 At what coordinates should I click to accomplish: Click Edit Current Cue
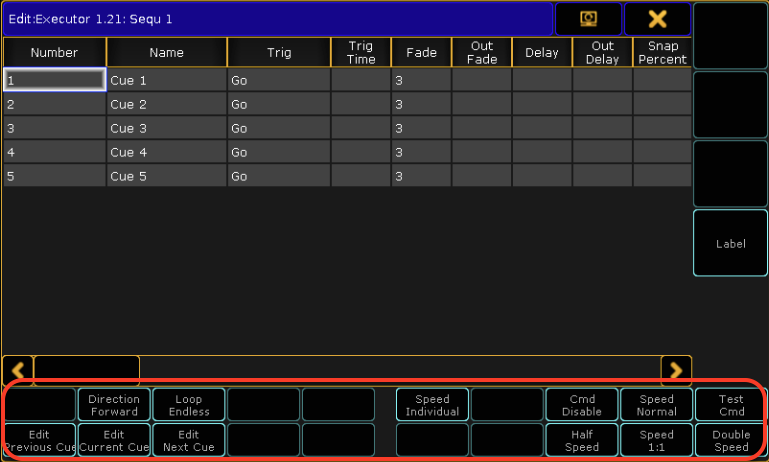click(114, 441)
